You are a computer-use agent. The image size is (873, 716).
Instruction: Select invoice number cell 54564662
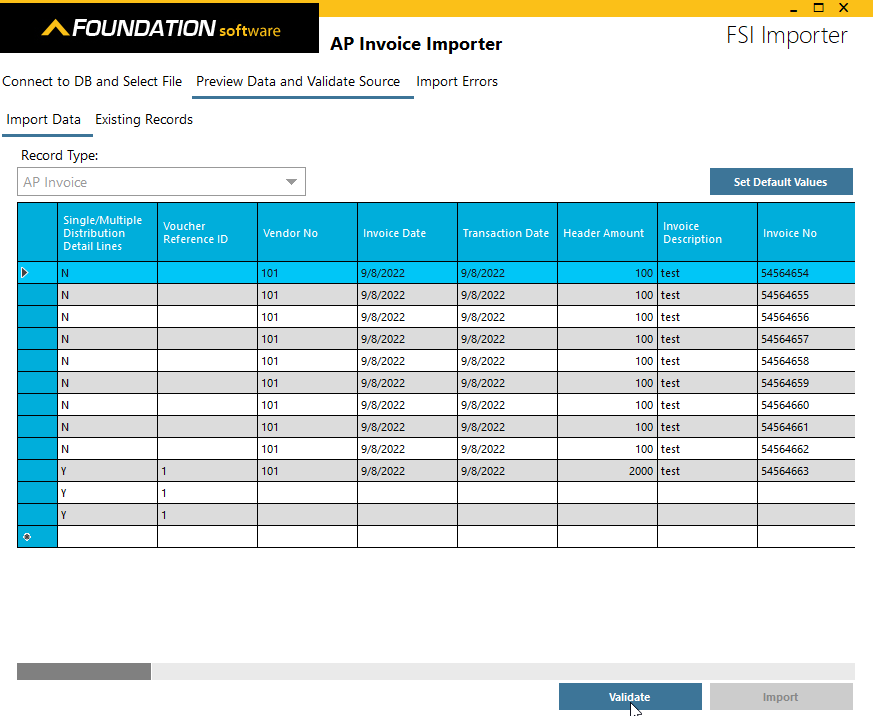click(x=806, y=449)
